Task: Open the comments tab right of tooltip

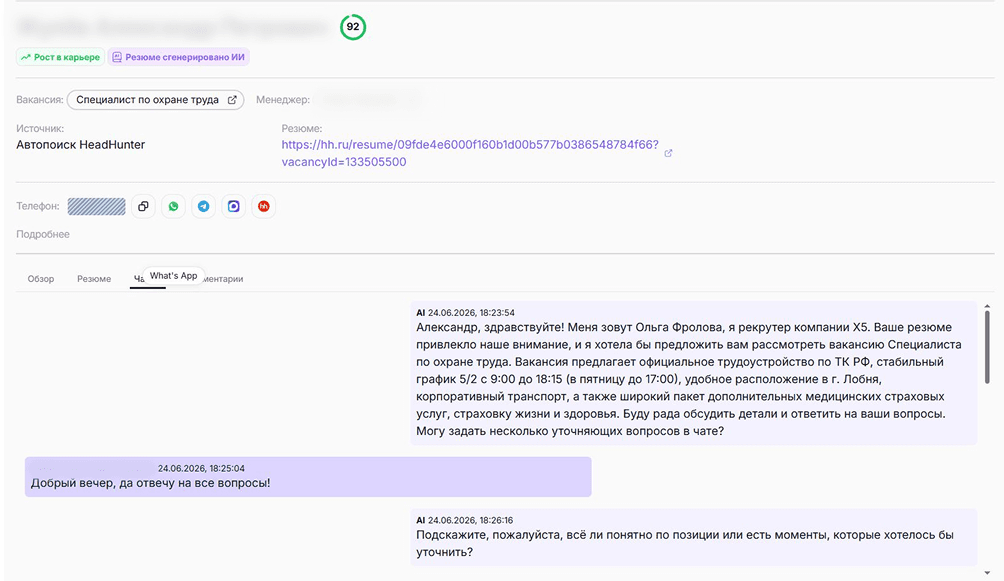Action: tap(223, 279)
